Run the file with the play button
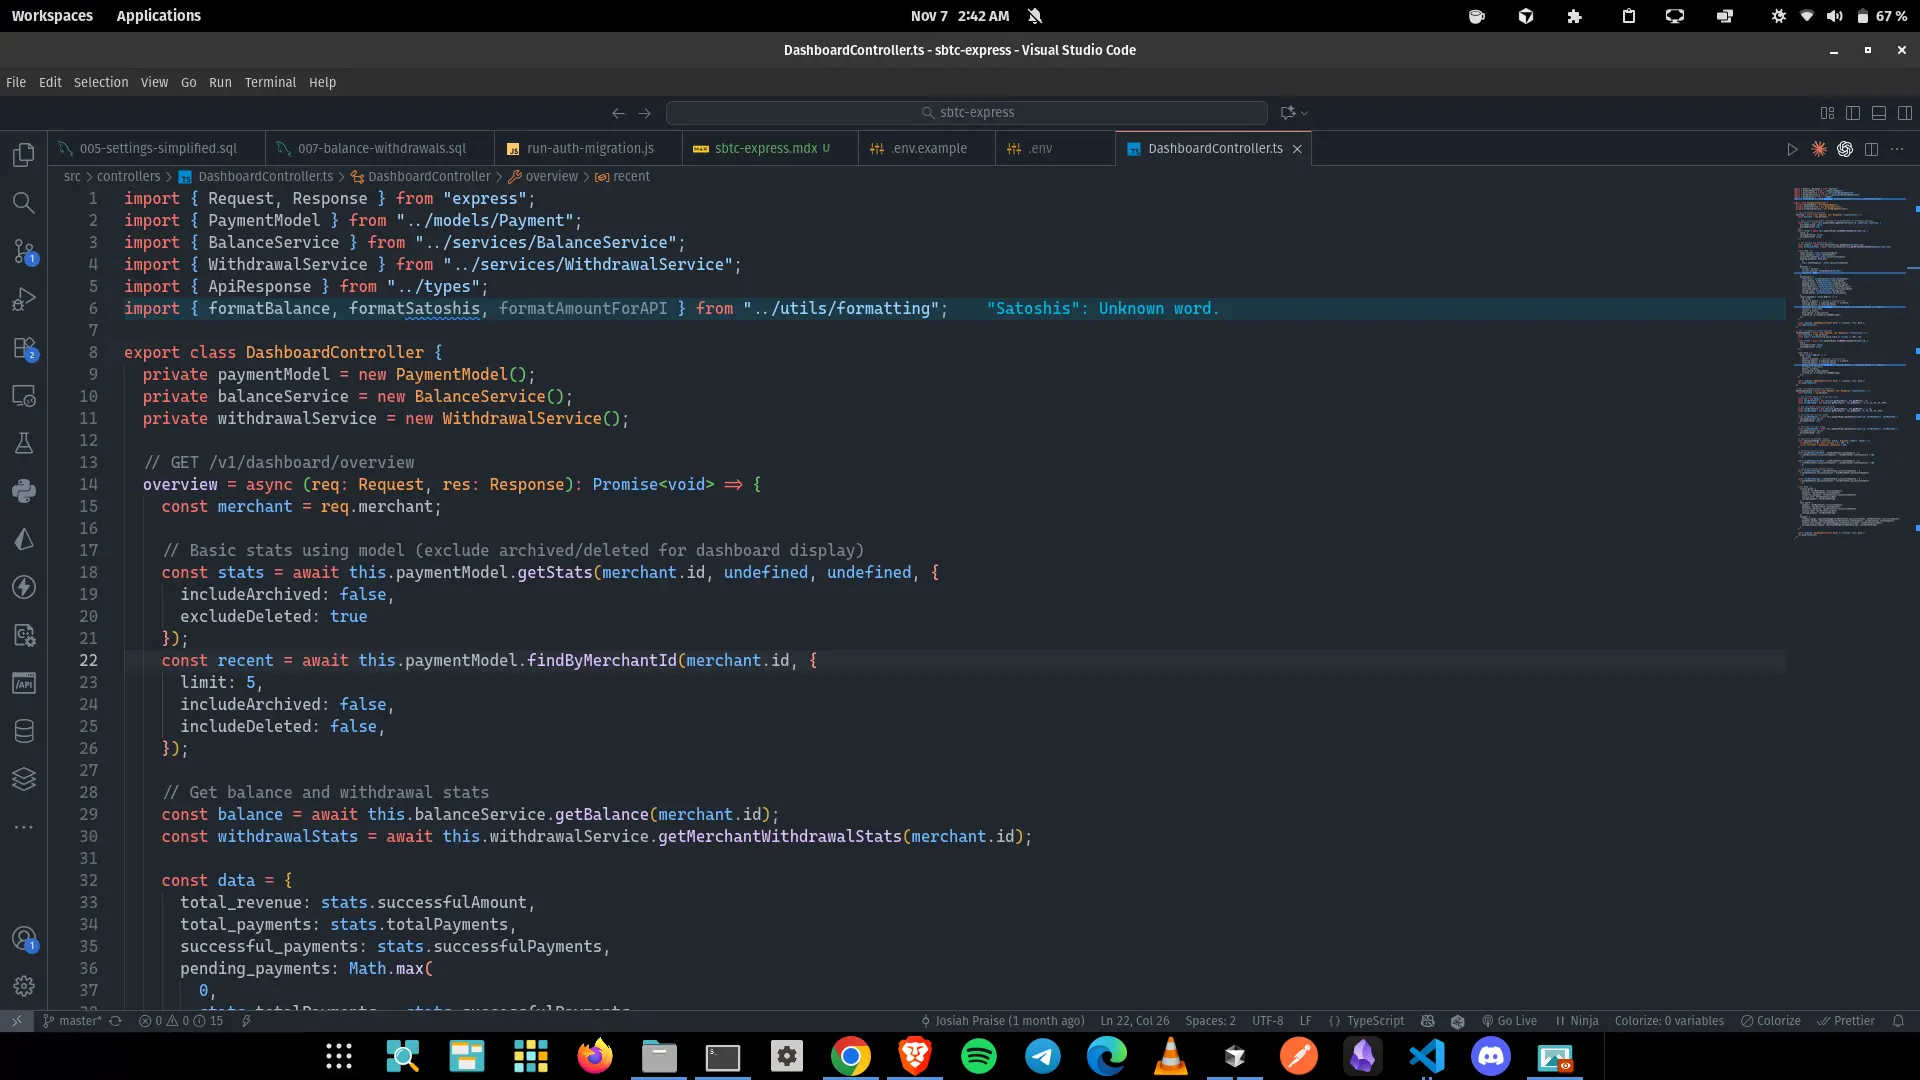1920x1080 pixels. pos(1792,149)
